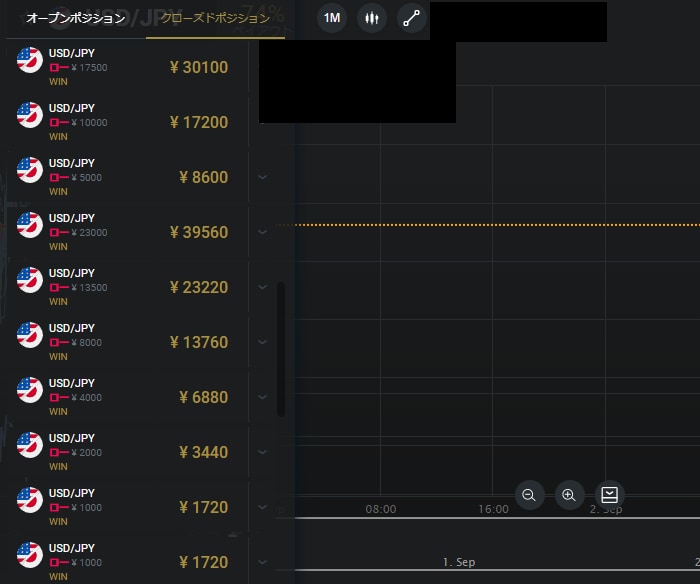The width and height of the screenshot is (700, 584).
Task: Expand the ¥39560 position details
Action: [262, 232]
